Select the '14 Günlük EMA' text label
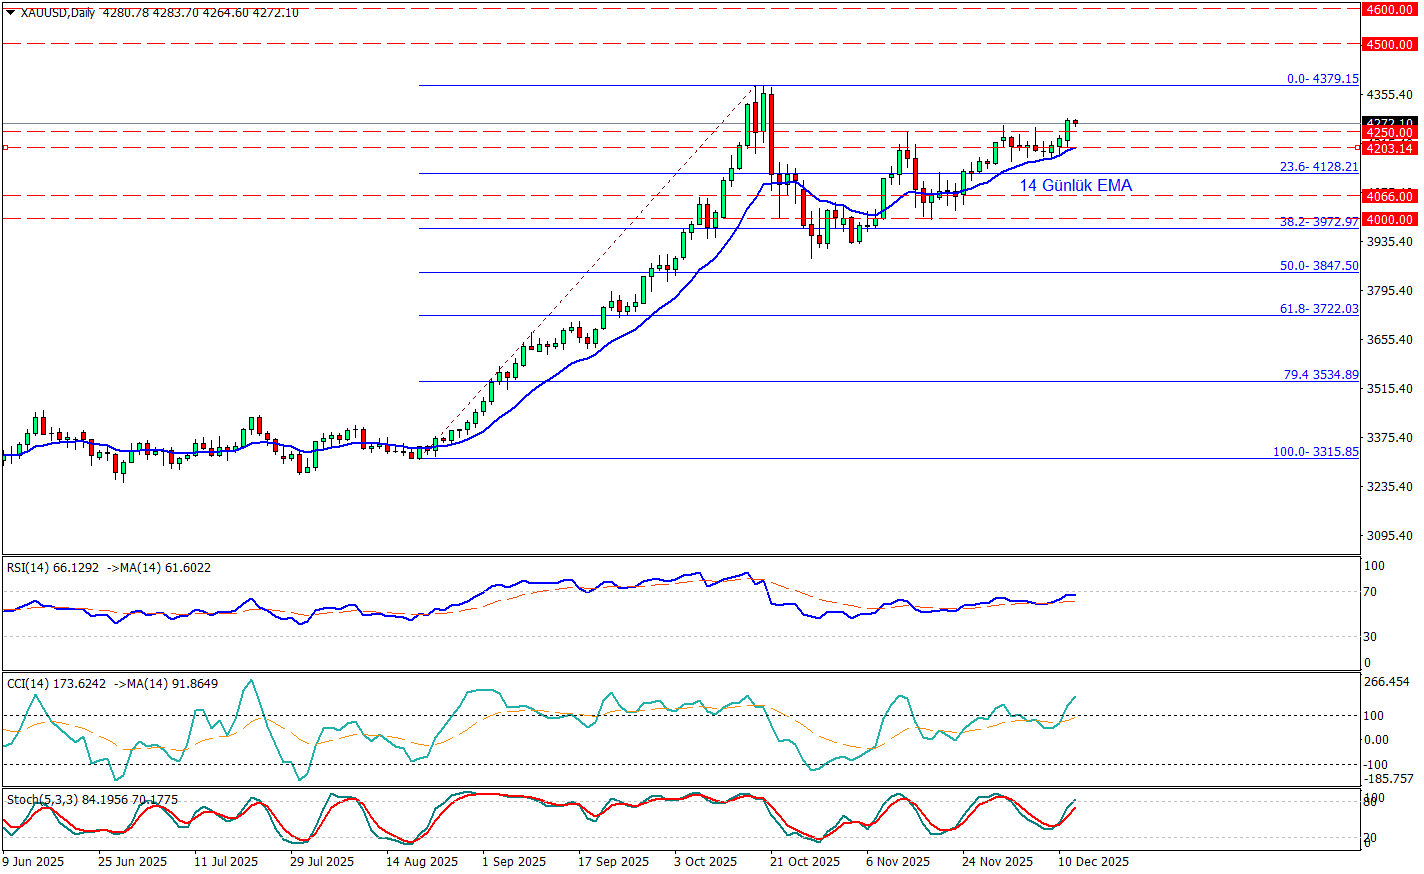Image resolution: width=1424 pixels, height=874 pixels. pyautogui.click(x=1075, y=185)
